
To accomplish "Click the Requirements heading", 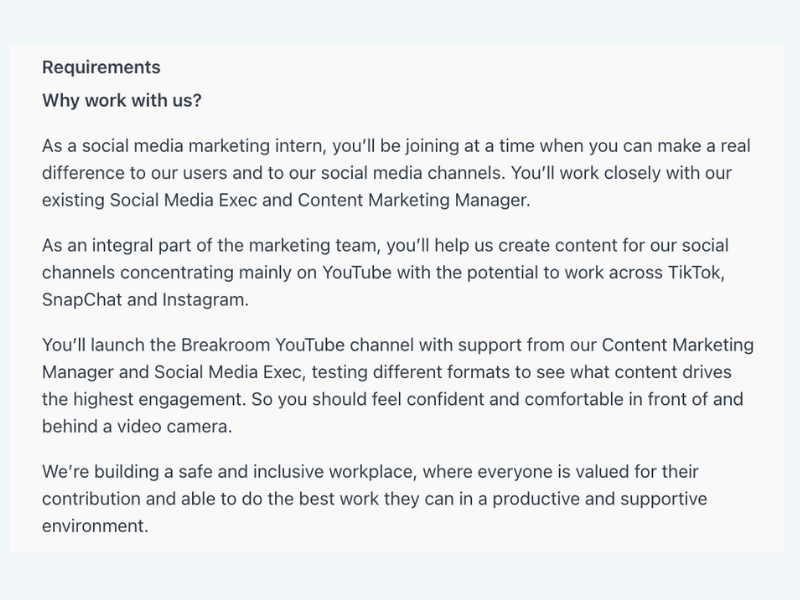I will click(101, 67).
